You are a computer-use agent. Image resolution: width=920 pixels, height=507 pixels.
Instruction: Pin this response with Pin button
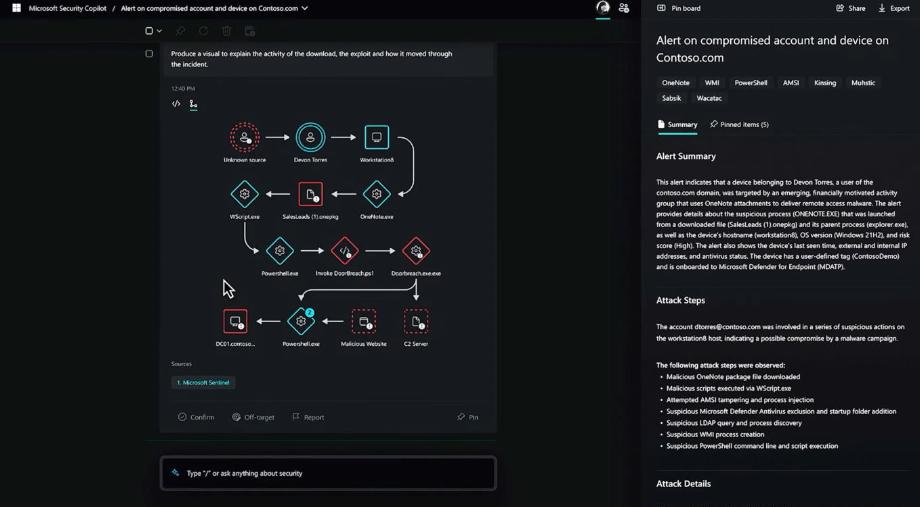coord(468,417)
